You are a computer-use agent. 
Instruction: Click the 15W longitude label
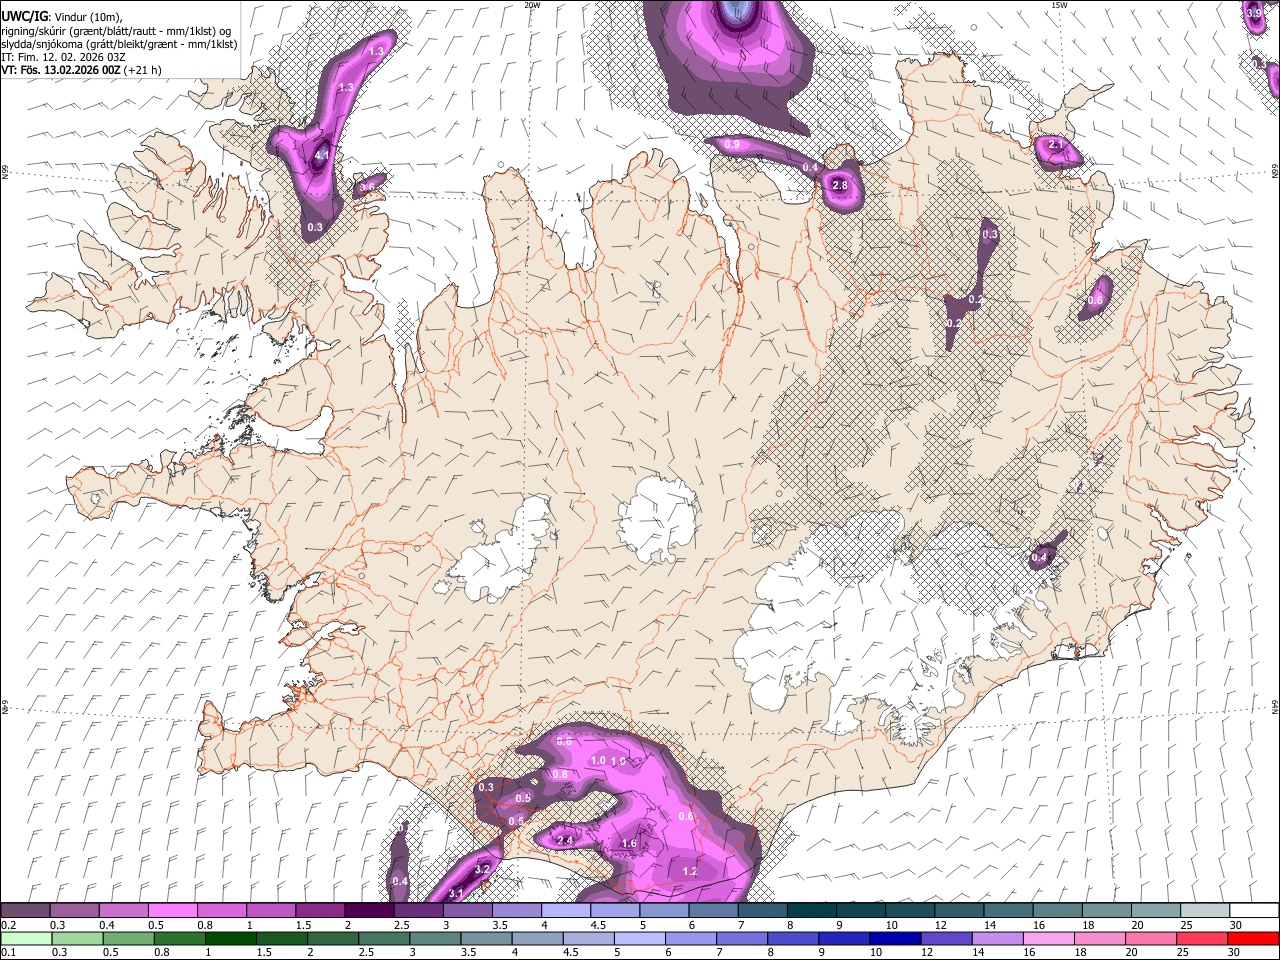1057,5
